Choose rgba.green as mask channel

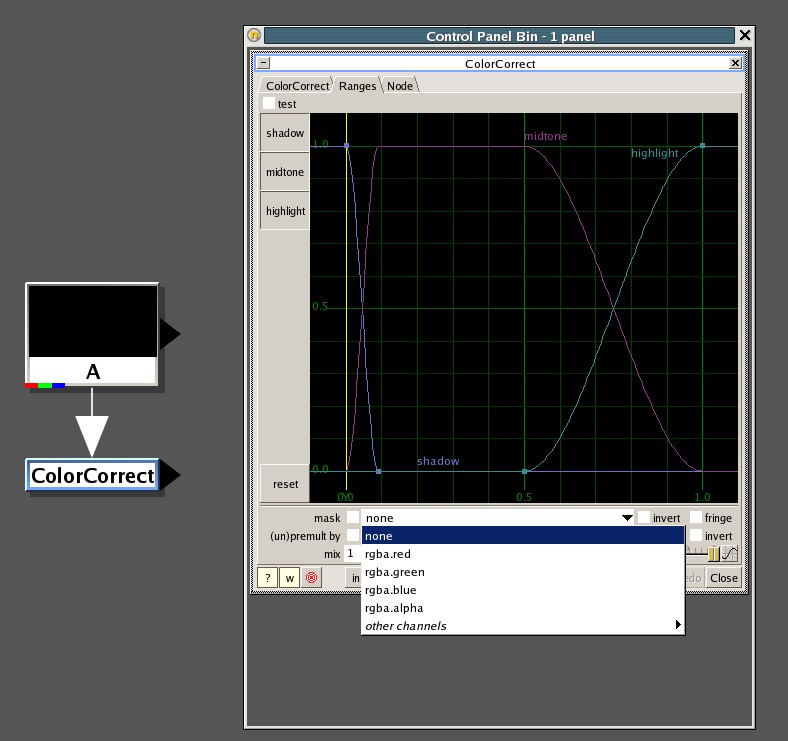523,572
